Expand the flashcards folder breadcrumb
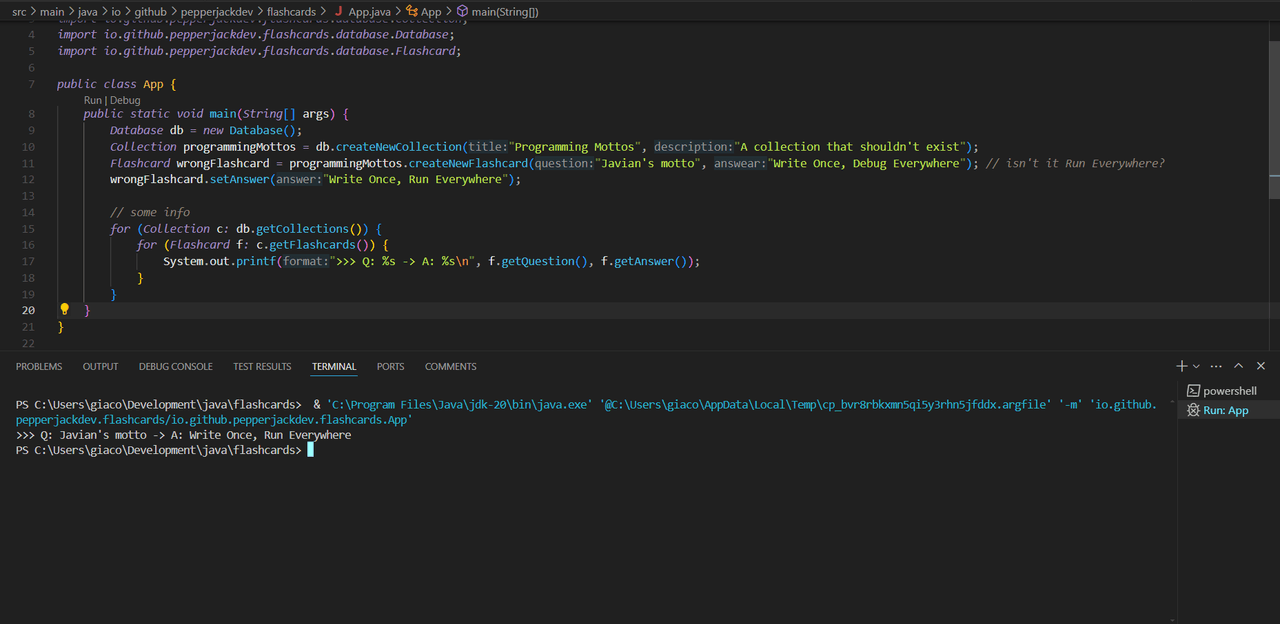Image resolution: width=1280 pixels, height=624 pixels. [x=291, y=12]
